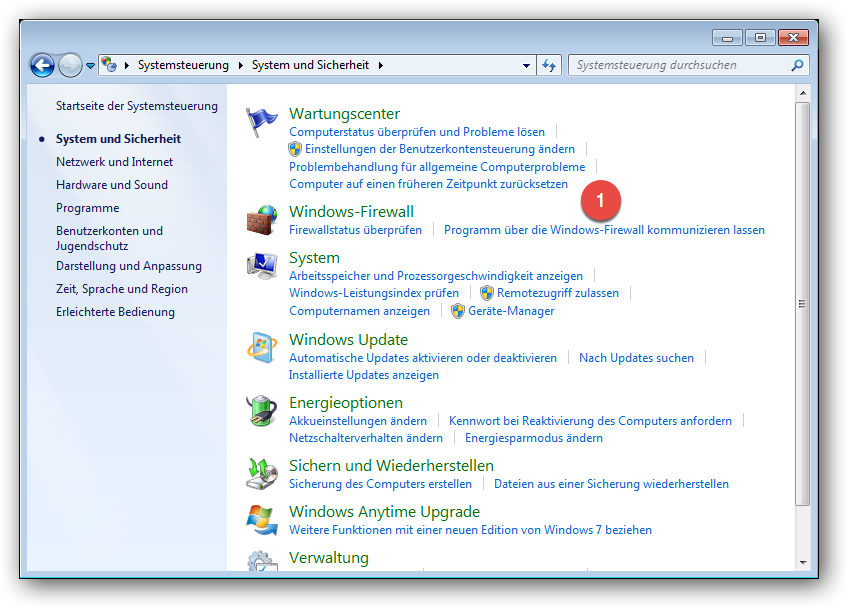Click the vertical scrollbar thumb
The image size is (848, 608).
pyautogui.click(x=803, y=303)
